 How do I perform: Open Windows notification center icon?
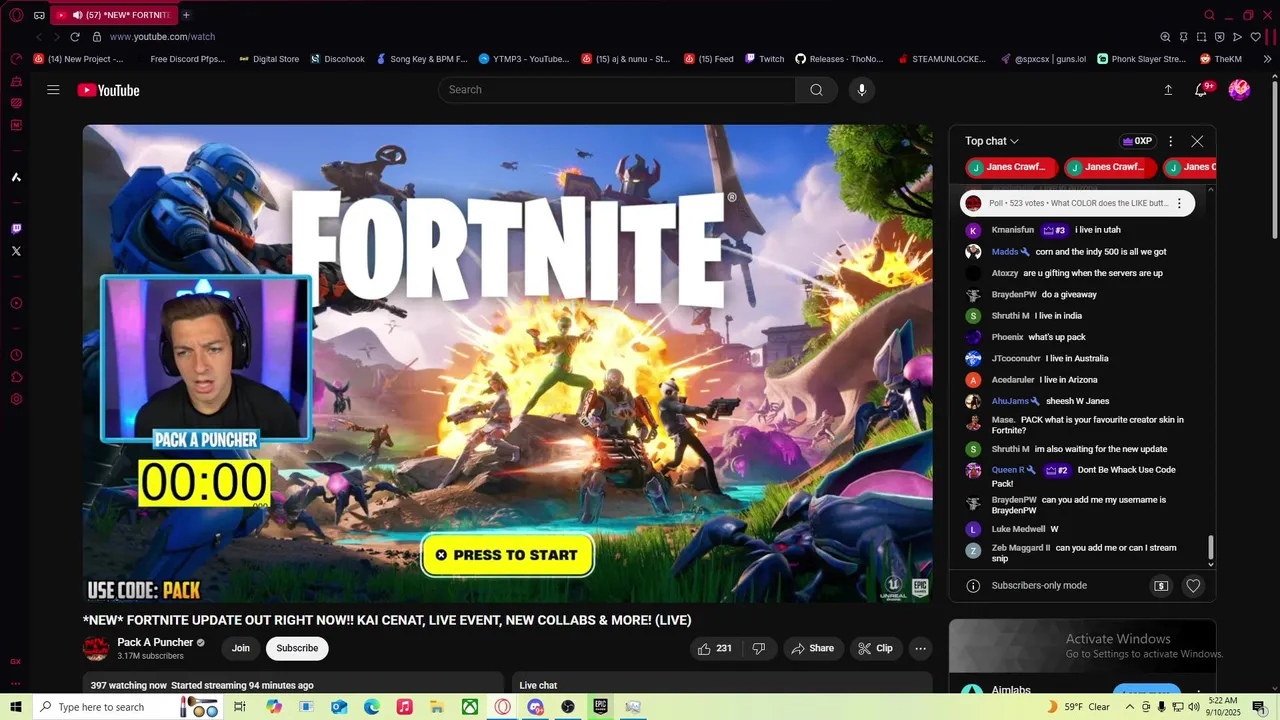1259,707
